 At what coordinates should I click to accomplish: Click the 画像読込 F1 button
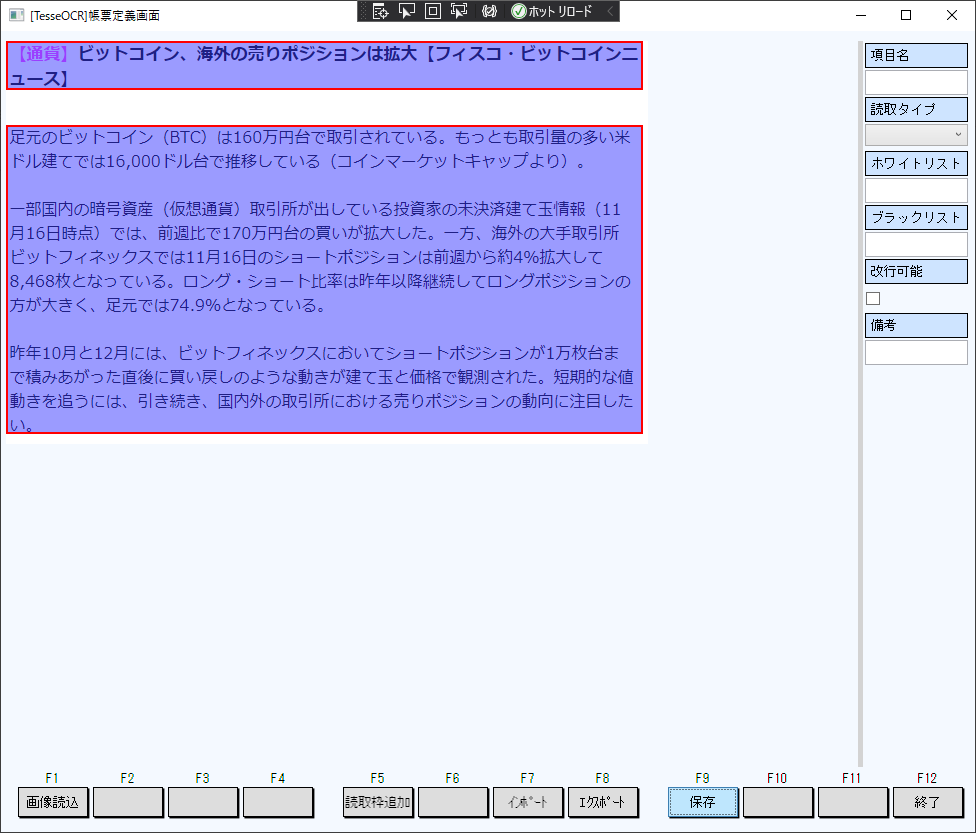point(53,802)
